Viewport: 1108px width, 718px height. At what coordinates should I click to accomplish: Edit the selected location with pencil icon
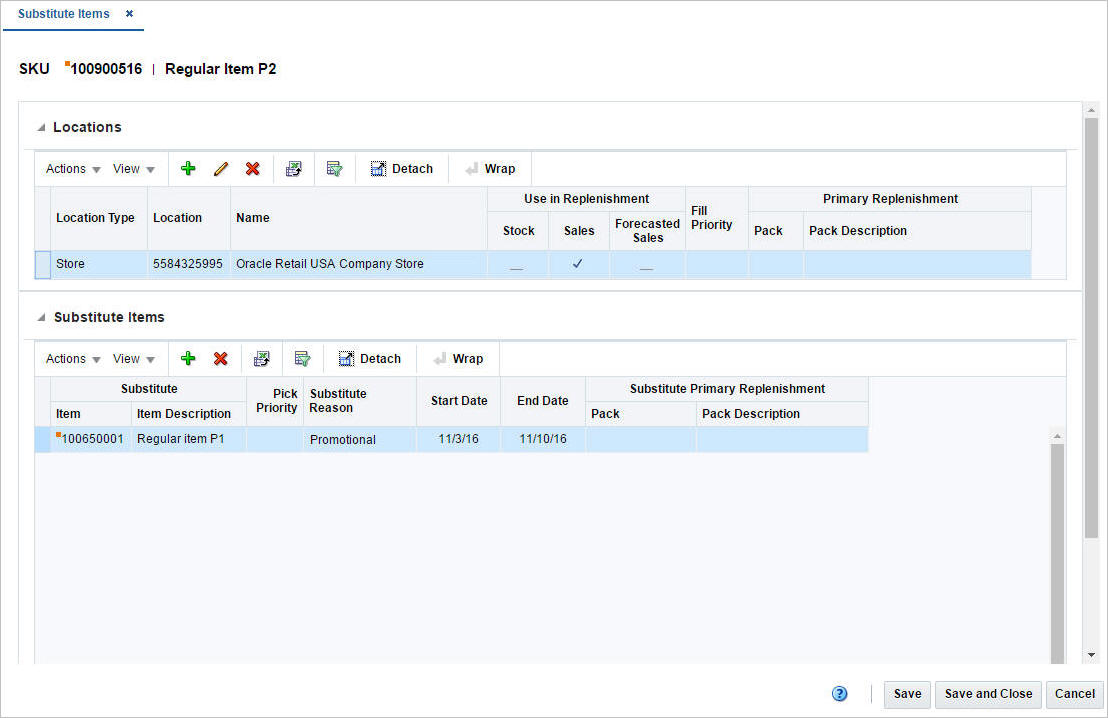tap(220, 169)
